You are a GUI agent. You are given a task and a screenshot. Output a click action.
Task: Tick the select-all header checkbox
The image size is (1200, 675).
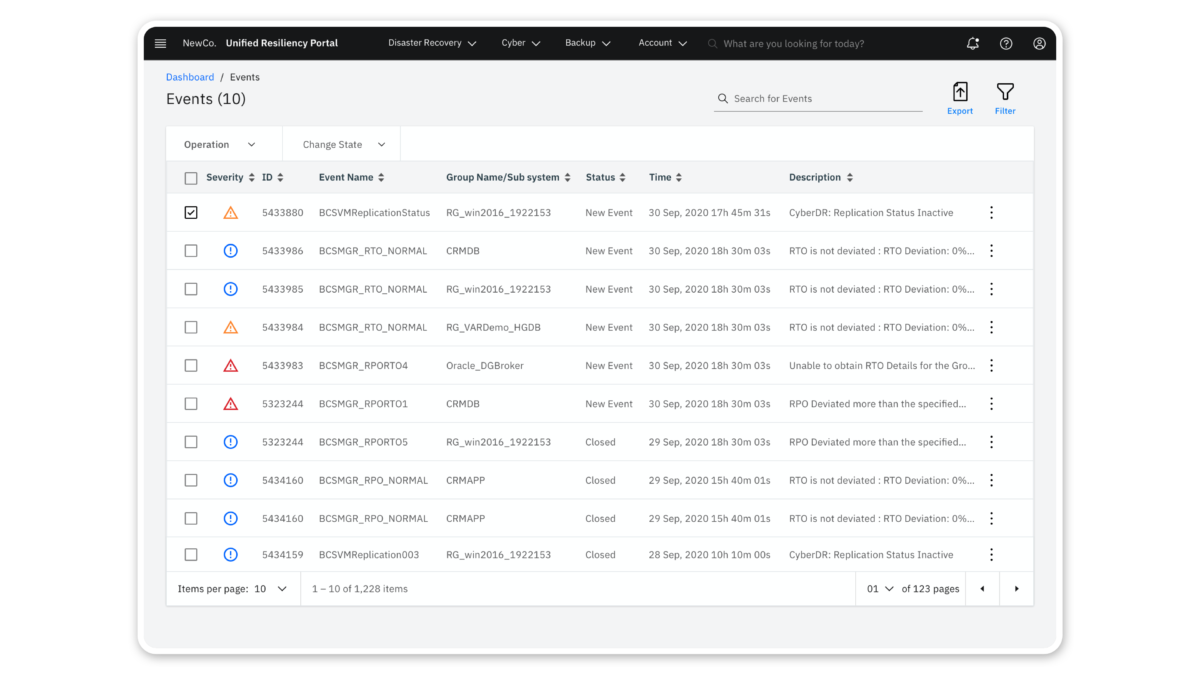click(191, 178)
